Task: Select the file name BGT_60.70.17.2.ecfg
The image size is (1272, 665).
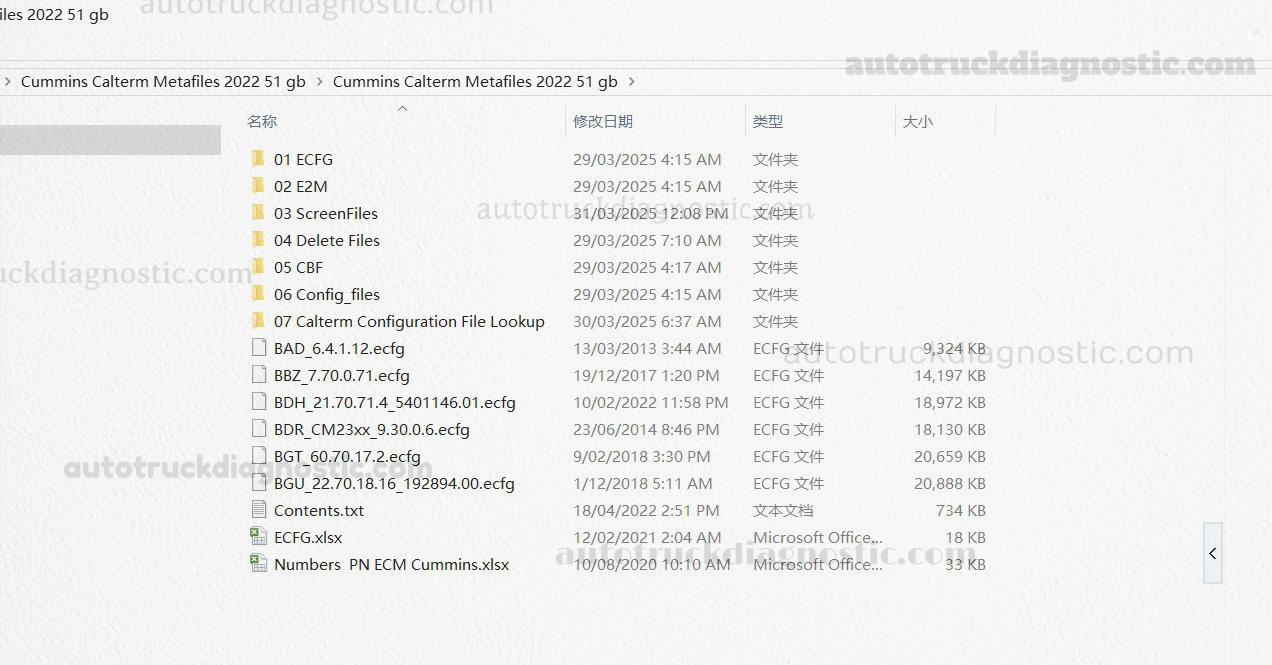Action: (x=347, y=456)
